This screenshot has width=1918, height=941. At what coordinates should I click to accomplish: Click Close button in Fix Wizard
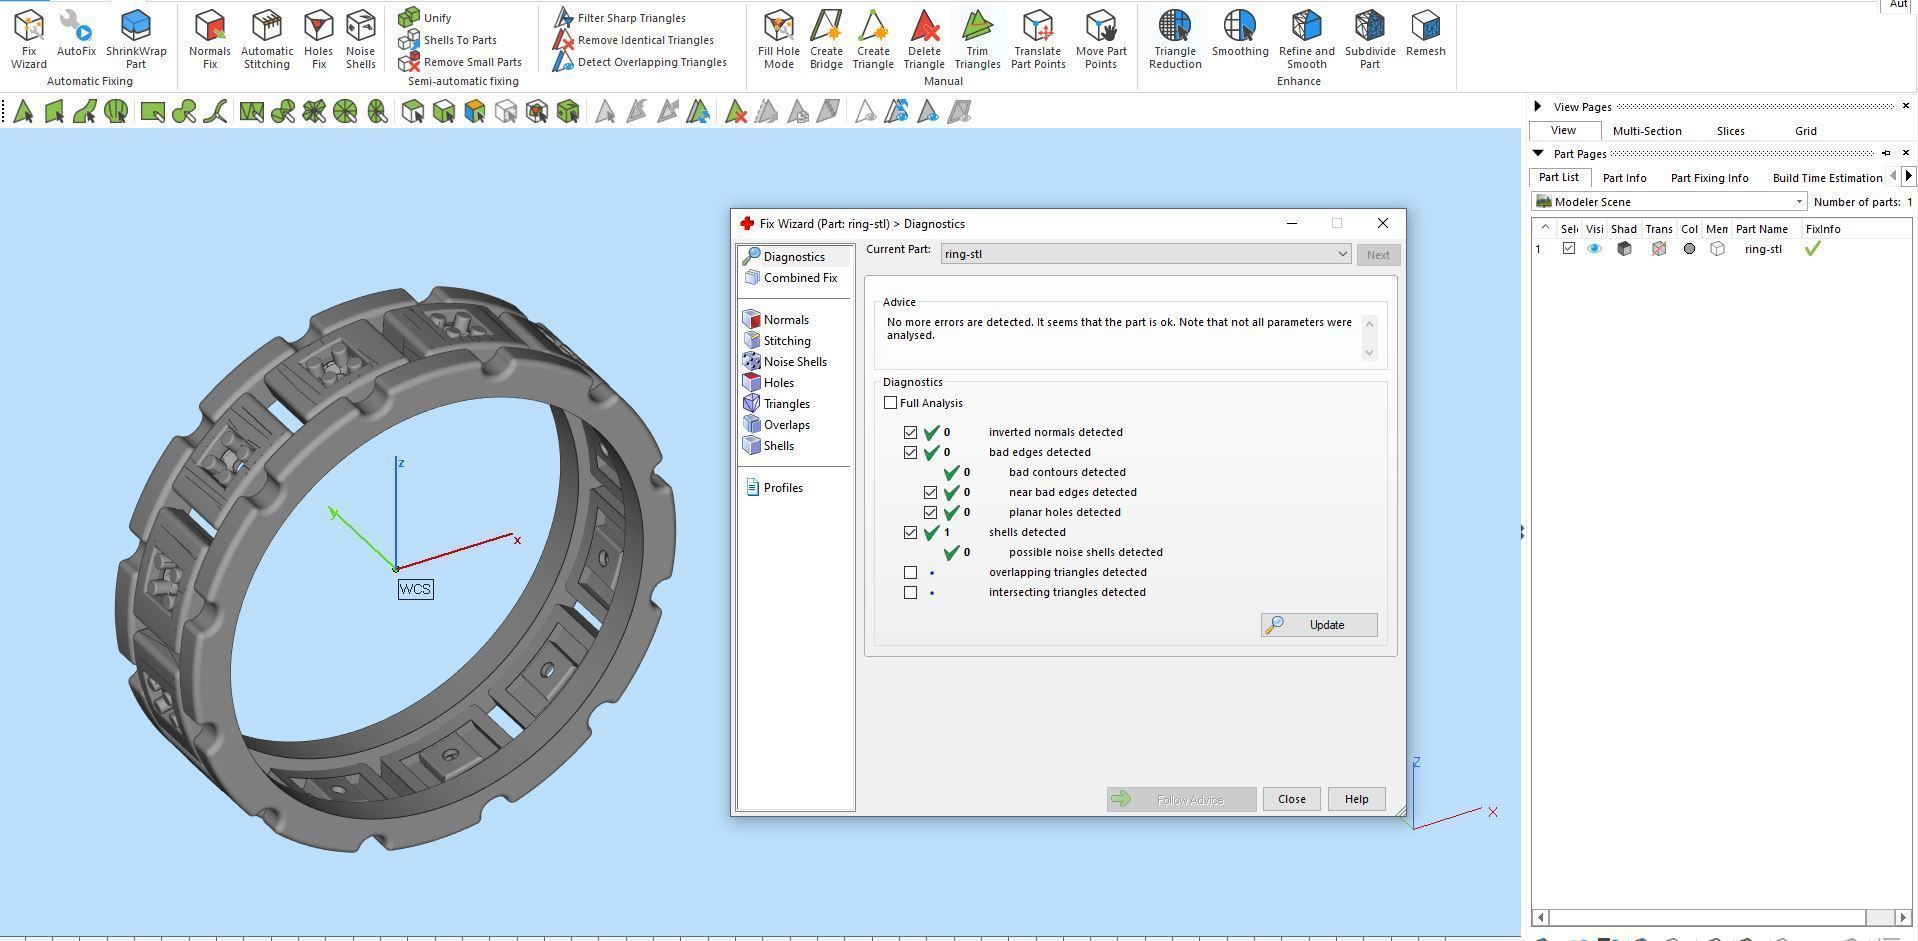coord(1291,799)
